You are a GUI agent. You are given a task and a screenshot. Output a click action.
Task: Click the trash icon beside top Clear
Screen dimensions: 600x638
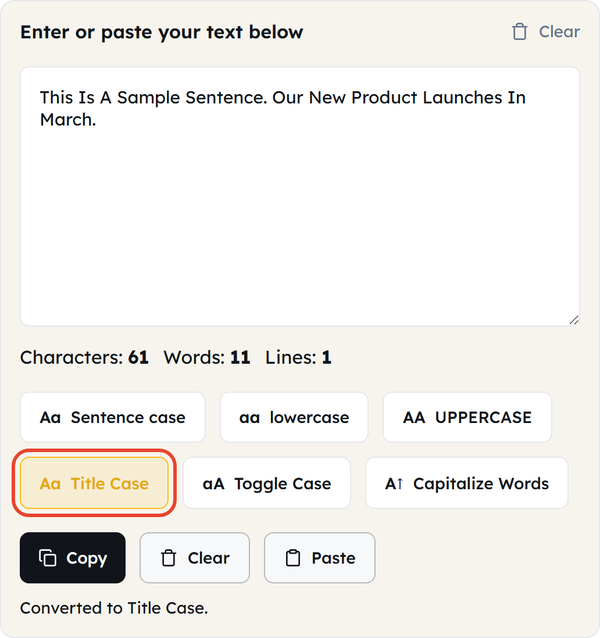tap(519, 32)
